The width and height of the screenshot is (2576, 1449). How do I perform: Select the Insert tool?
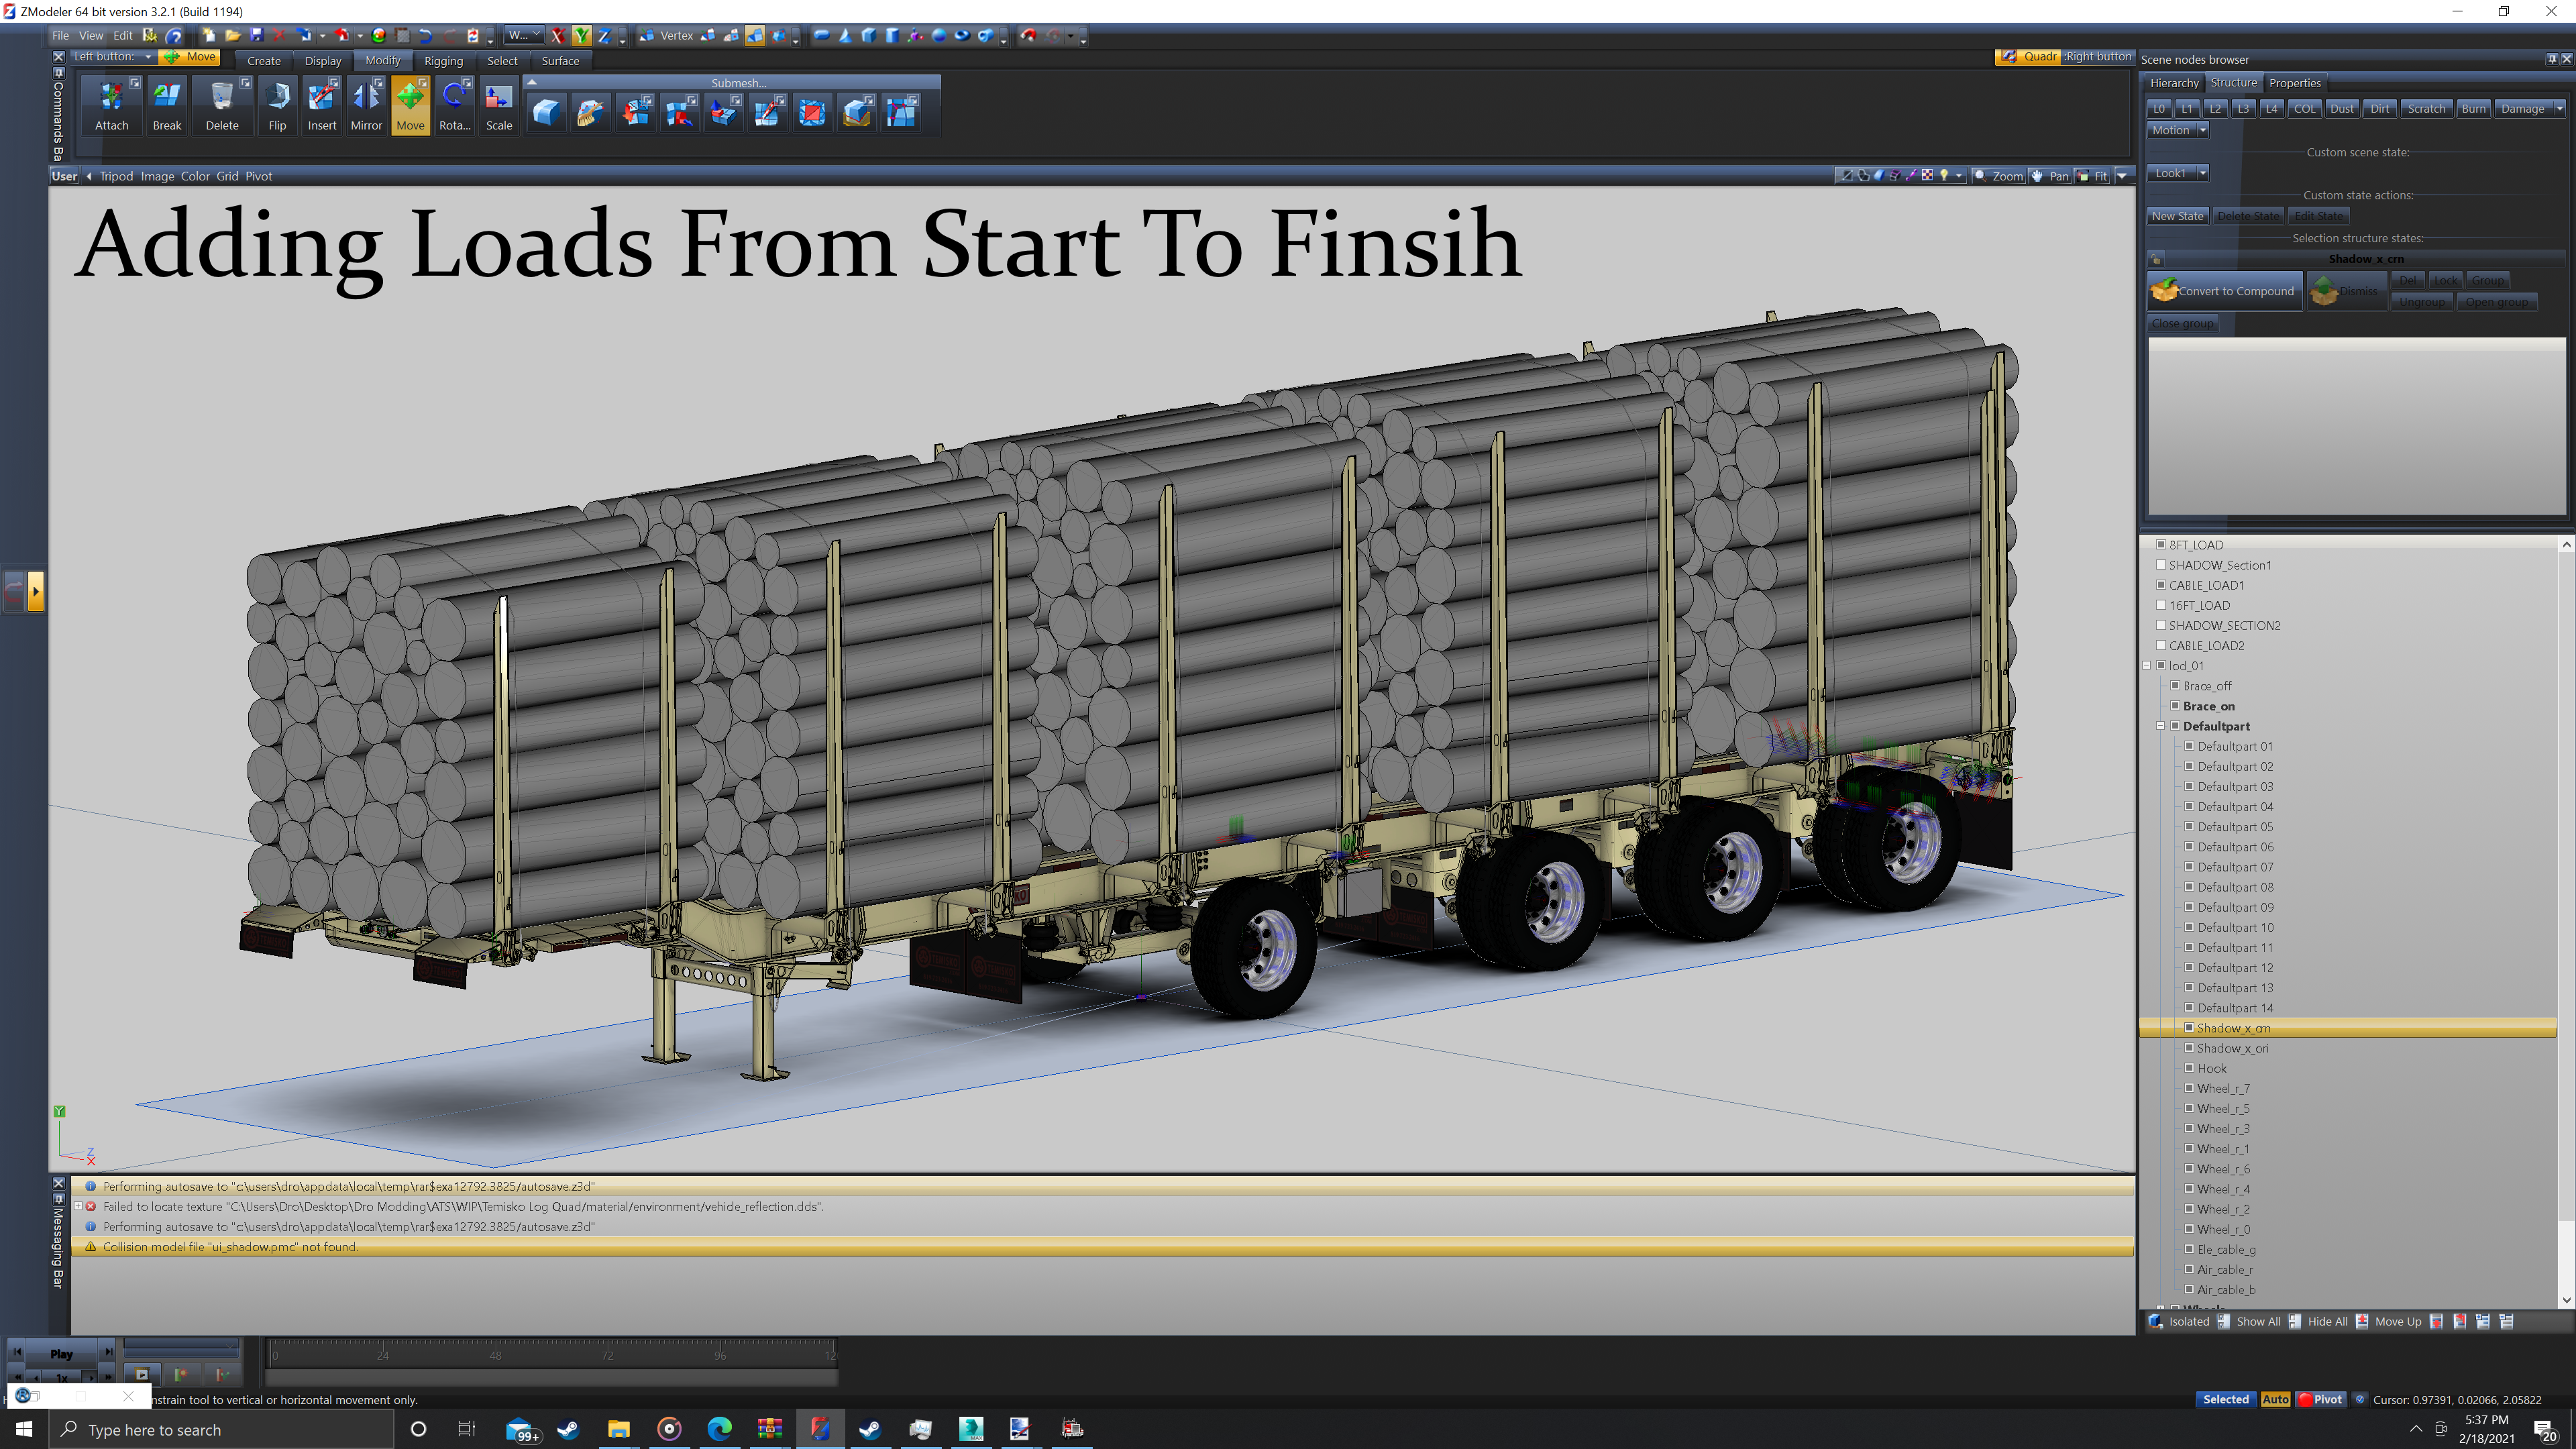coord(321,106)
